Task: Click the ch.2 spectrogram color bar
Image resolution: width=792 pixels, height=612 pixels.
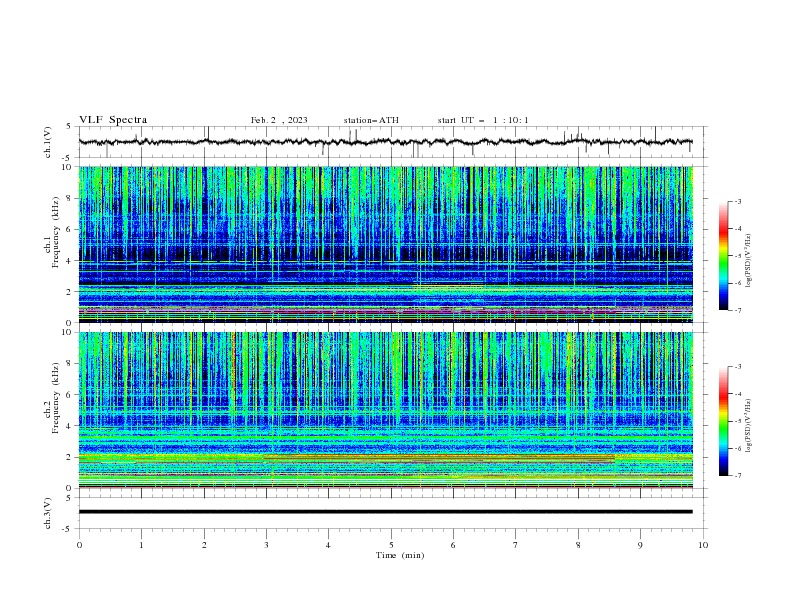Action: click(x=723, y=421)
